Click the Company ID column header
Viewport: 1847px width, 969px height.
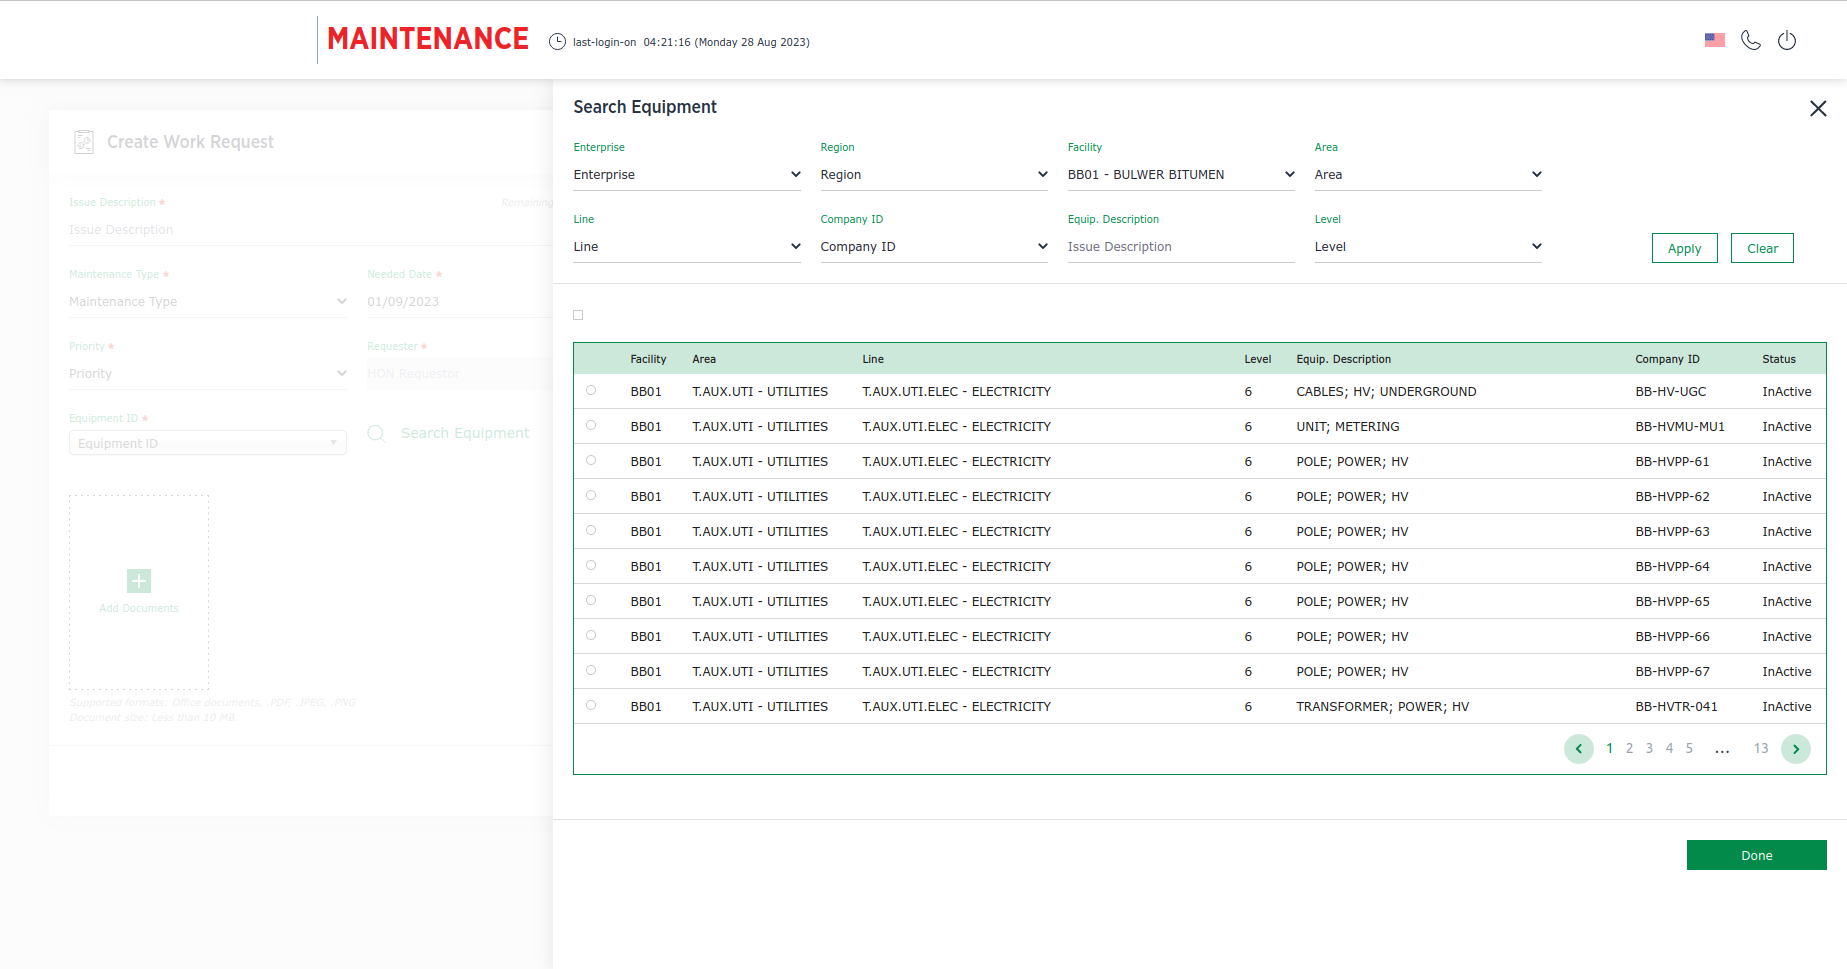pyautogui.click(x=1667, y=359)
